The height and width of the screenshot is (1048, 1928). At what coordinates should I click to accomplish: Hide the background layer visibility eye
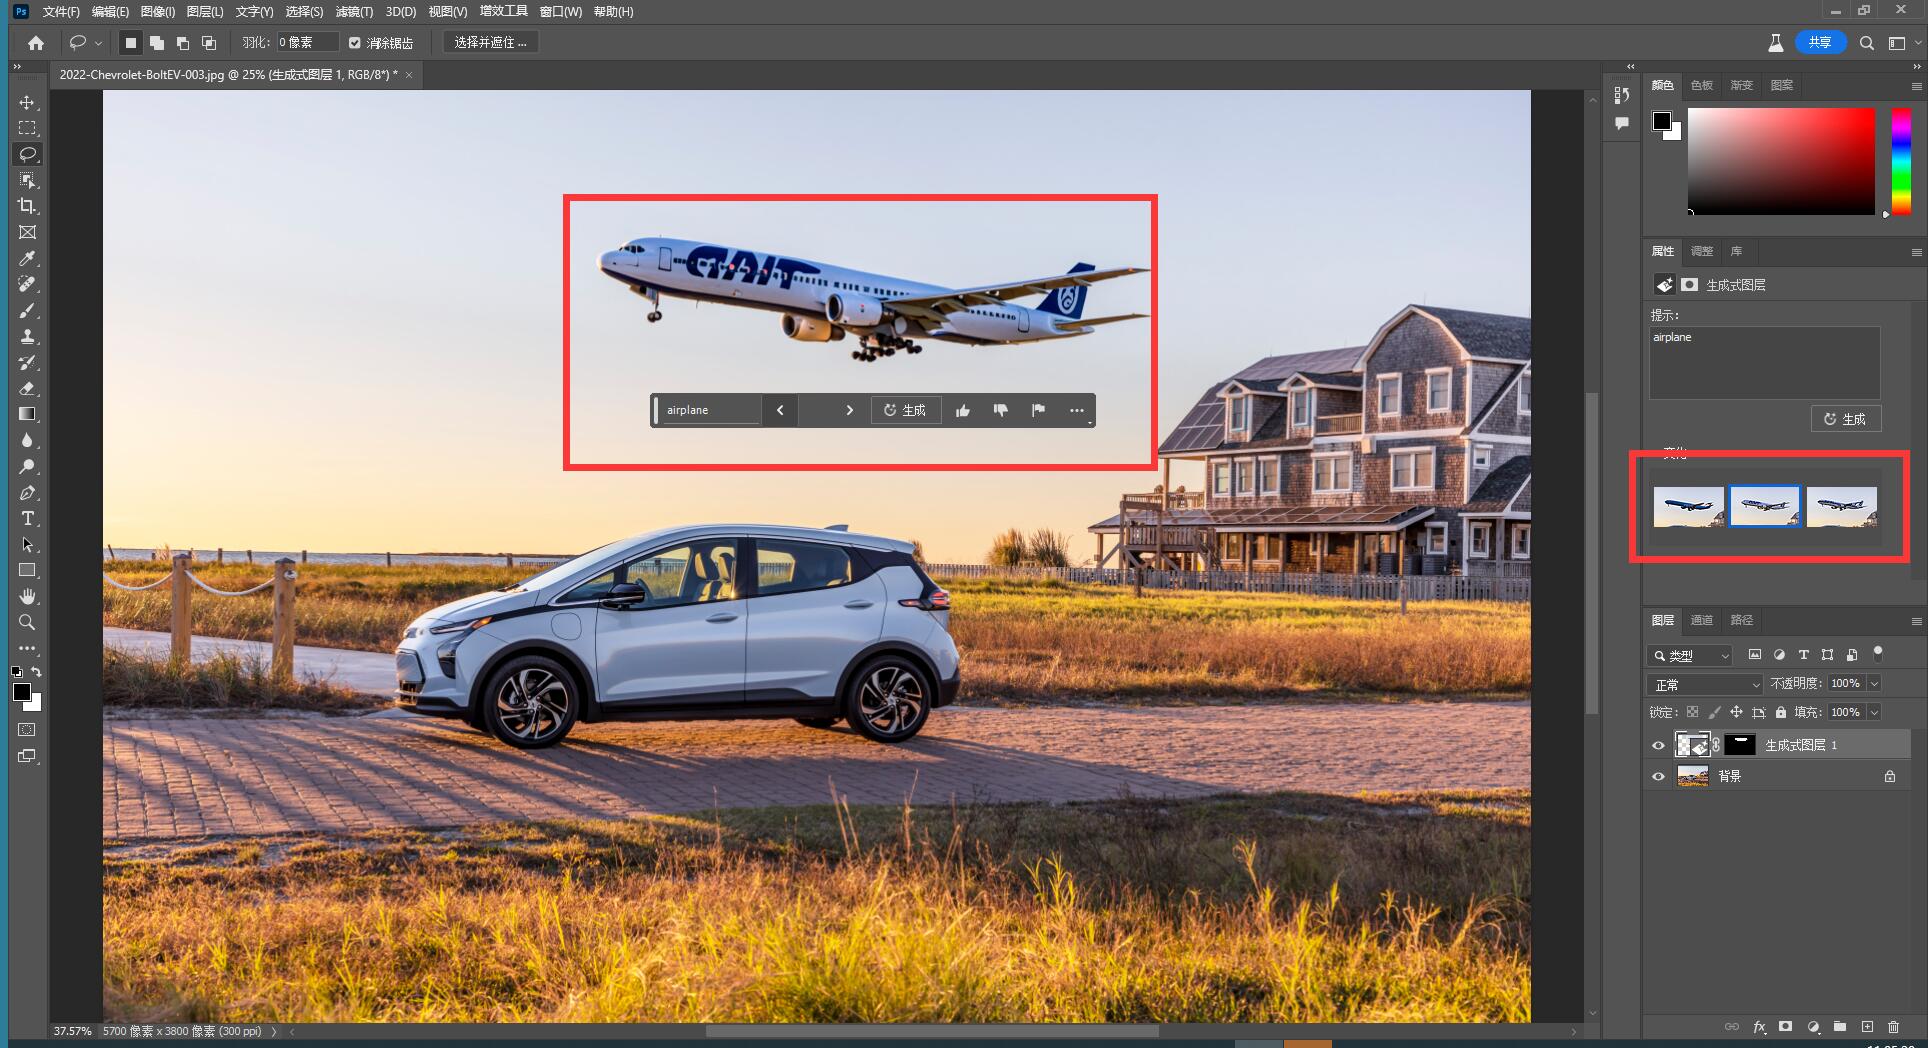click(x=1658, y=776)
